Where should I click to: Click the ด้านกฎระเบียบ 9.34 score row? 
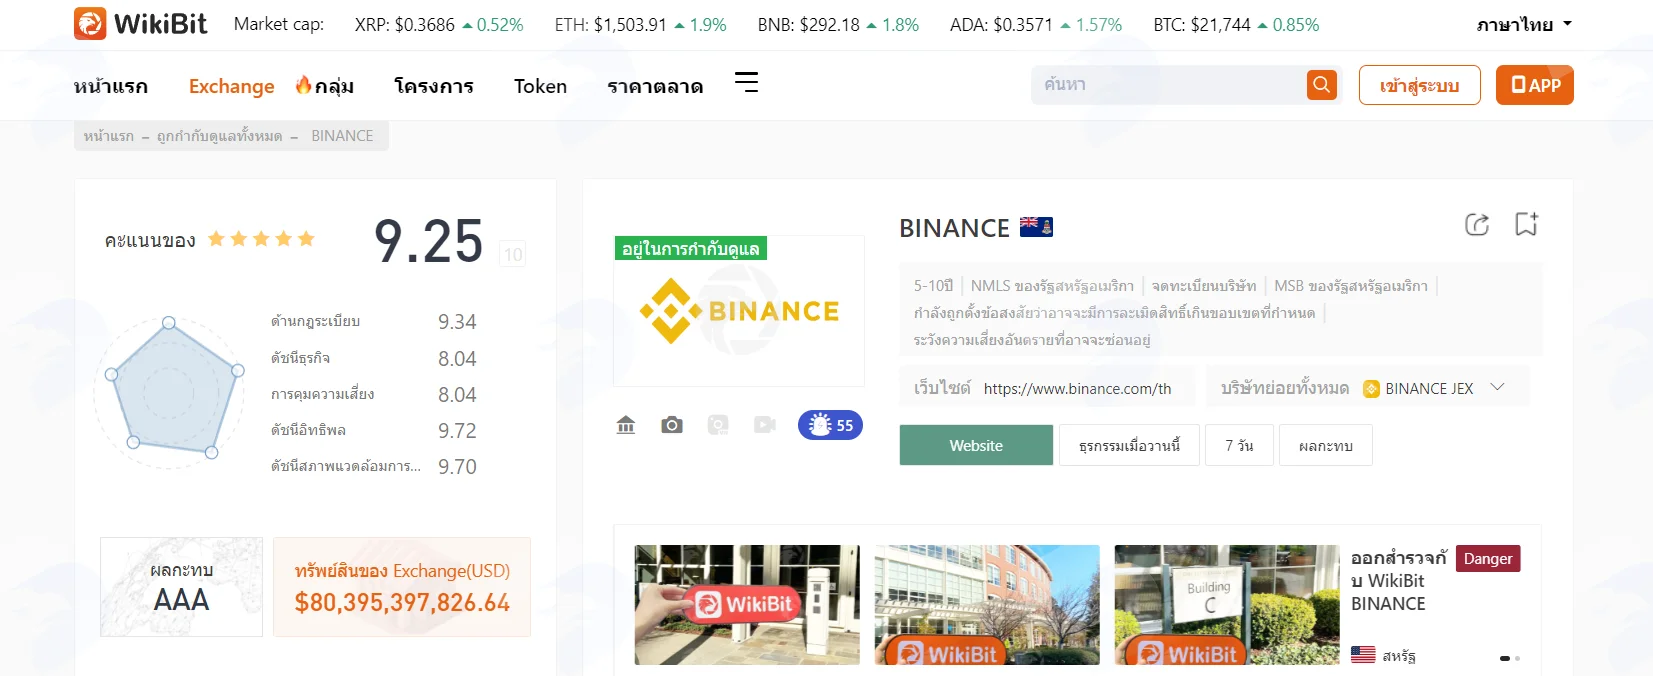pos(374,322)
